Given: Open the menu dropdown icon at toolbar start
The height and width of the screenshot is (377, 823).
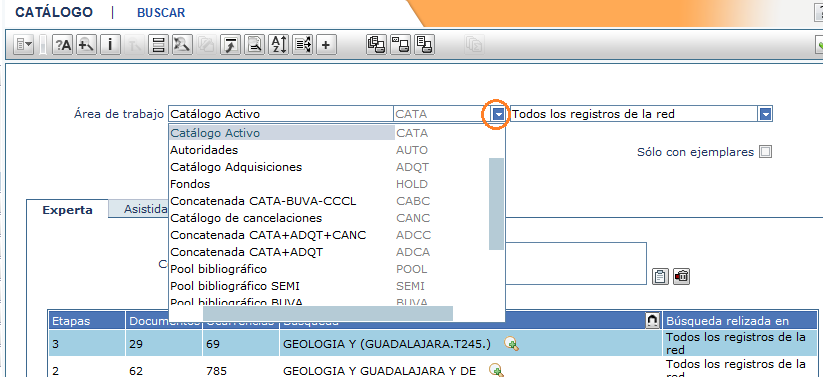Looking at the screenshot, I should click(24, 45).
